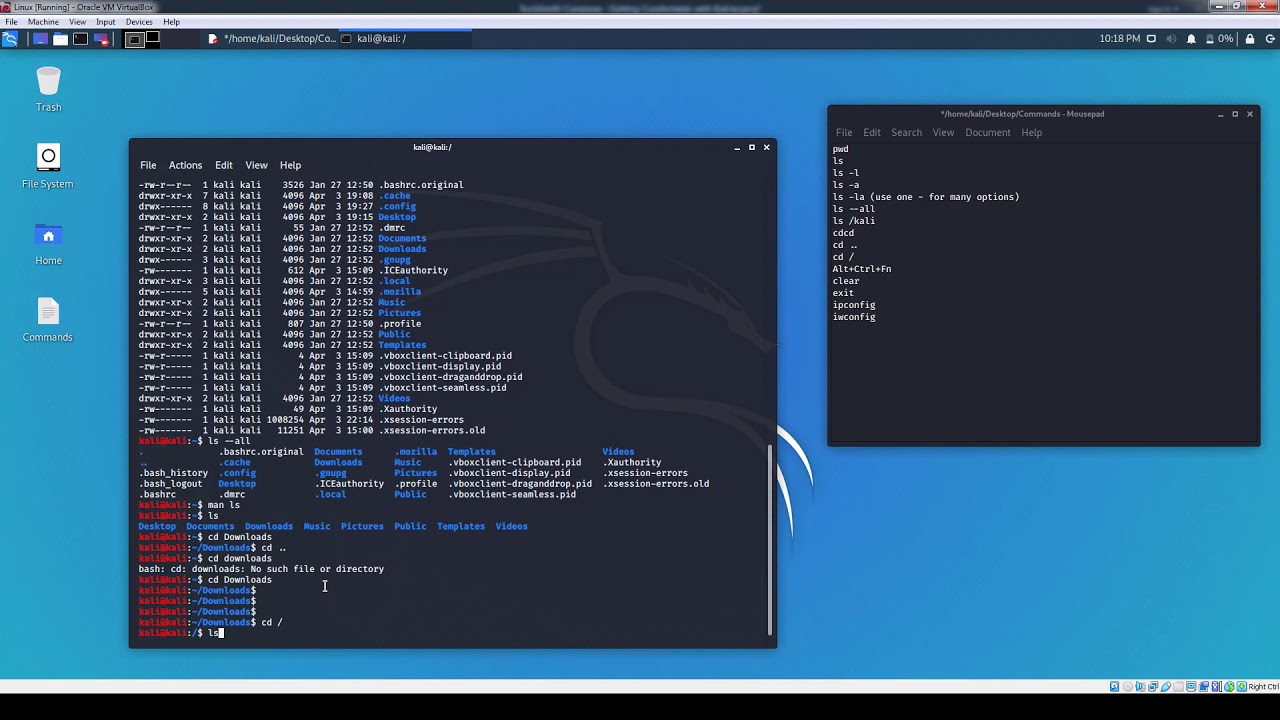Click the 10:18 PM clock in panel
This screenshot has width=1280, height=720.
click(1119, 39)
